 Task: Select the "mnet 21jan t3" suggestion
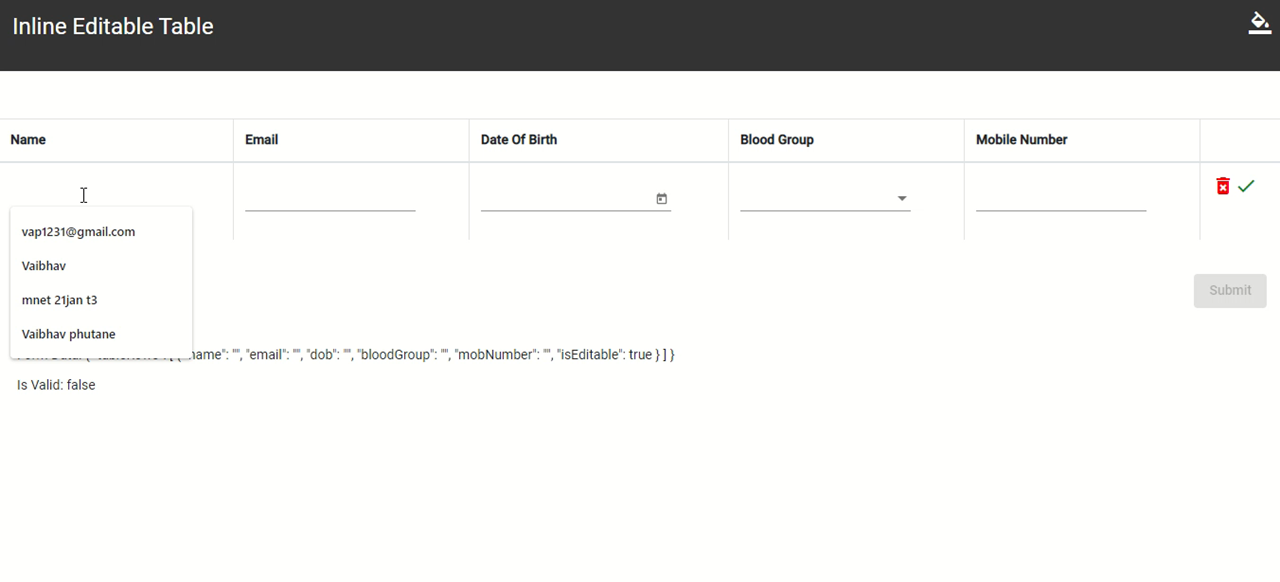pos(59,299)
